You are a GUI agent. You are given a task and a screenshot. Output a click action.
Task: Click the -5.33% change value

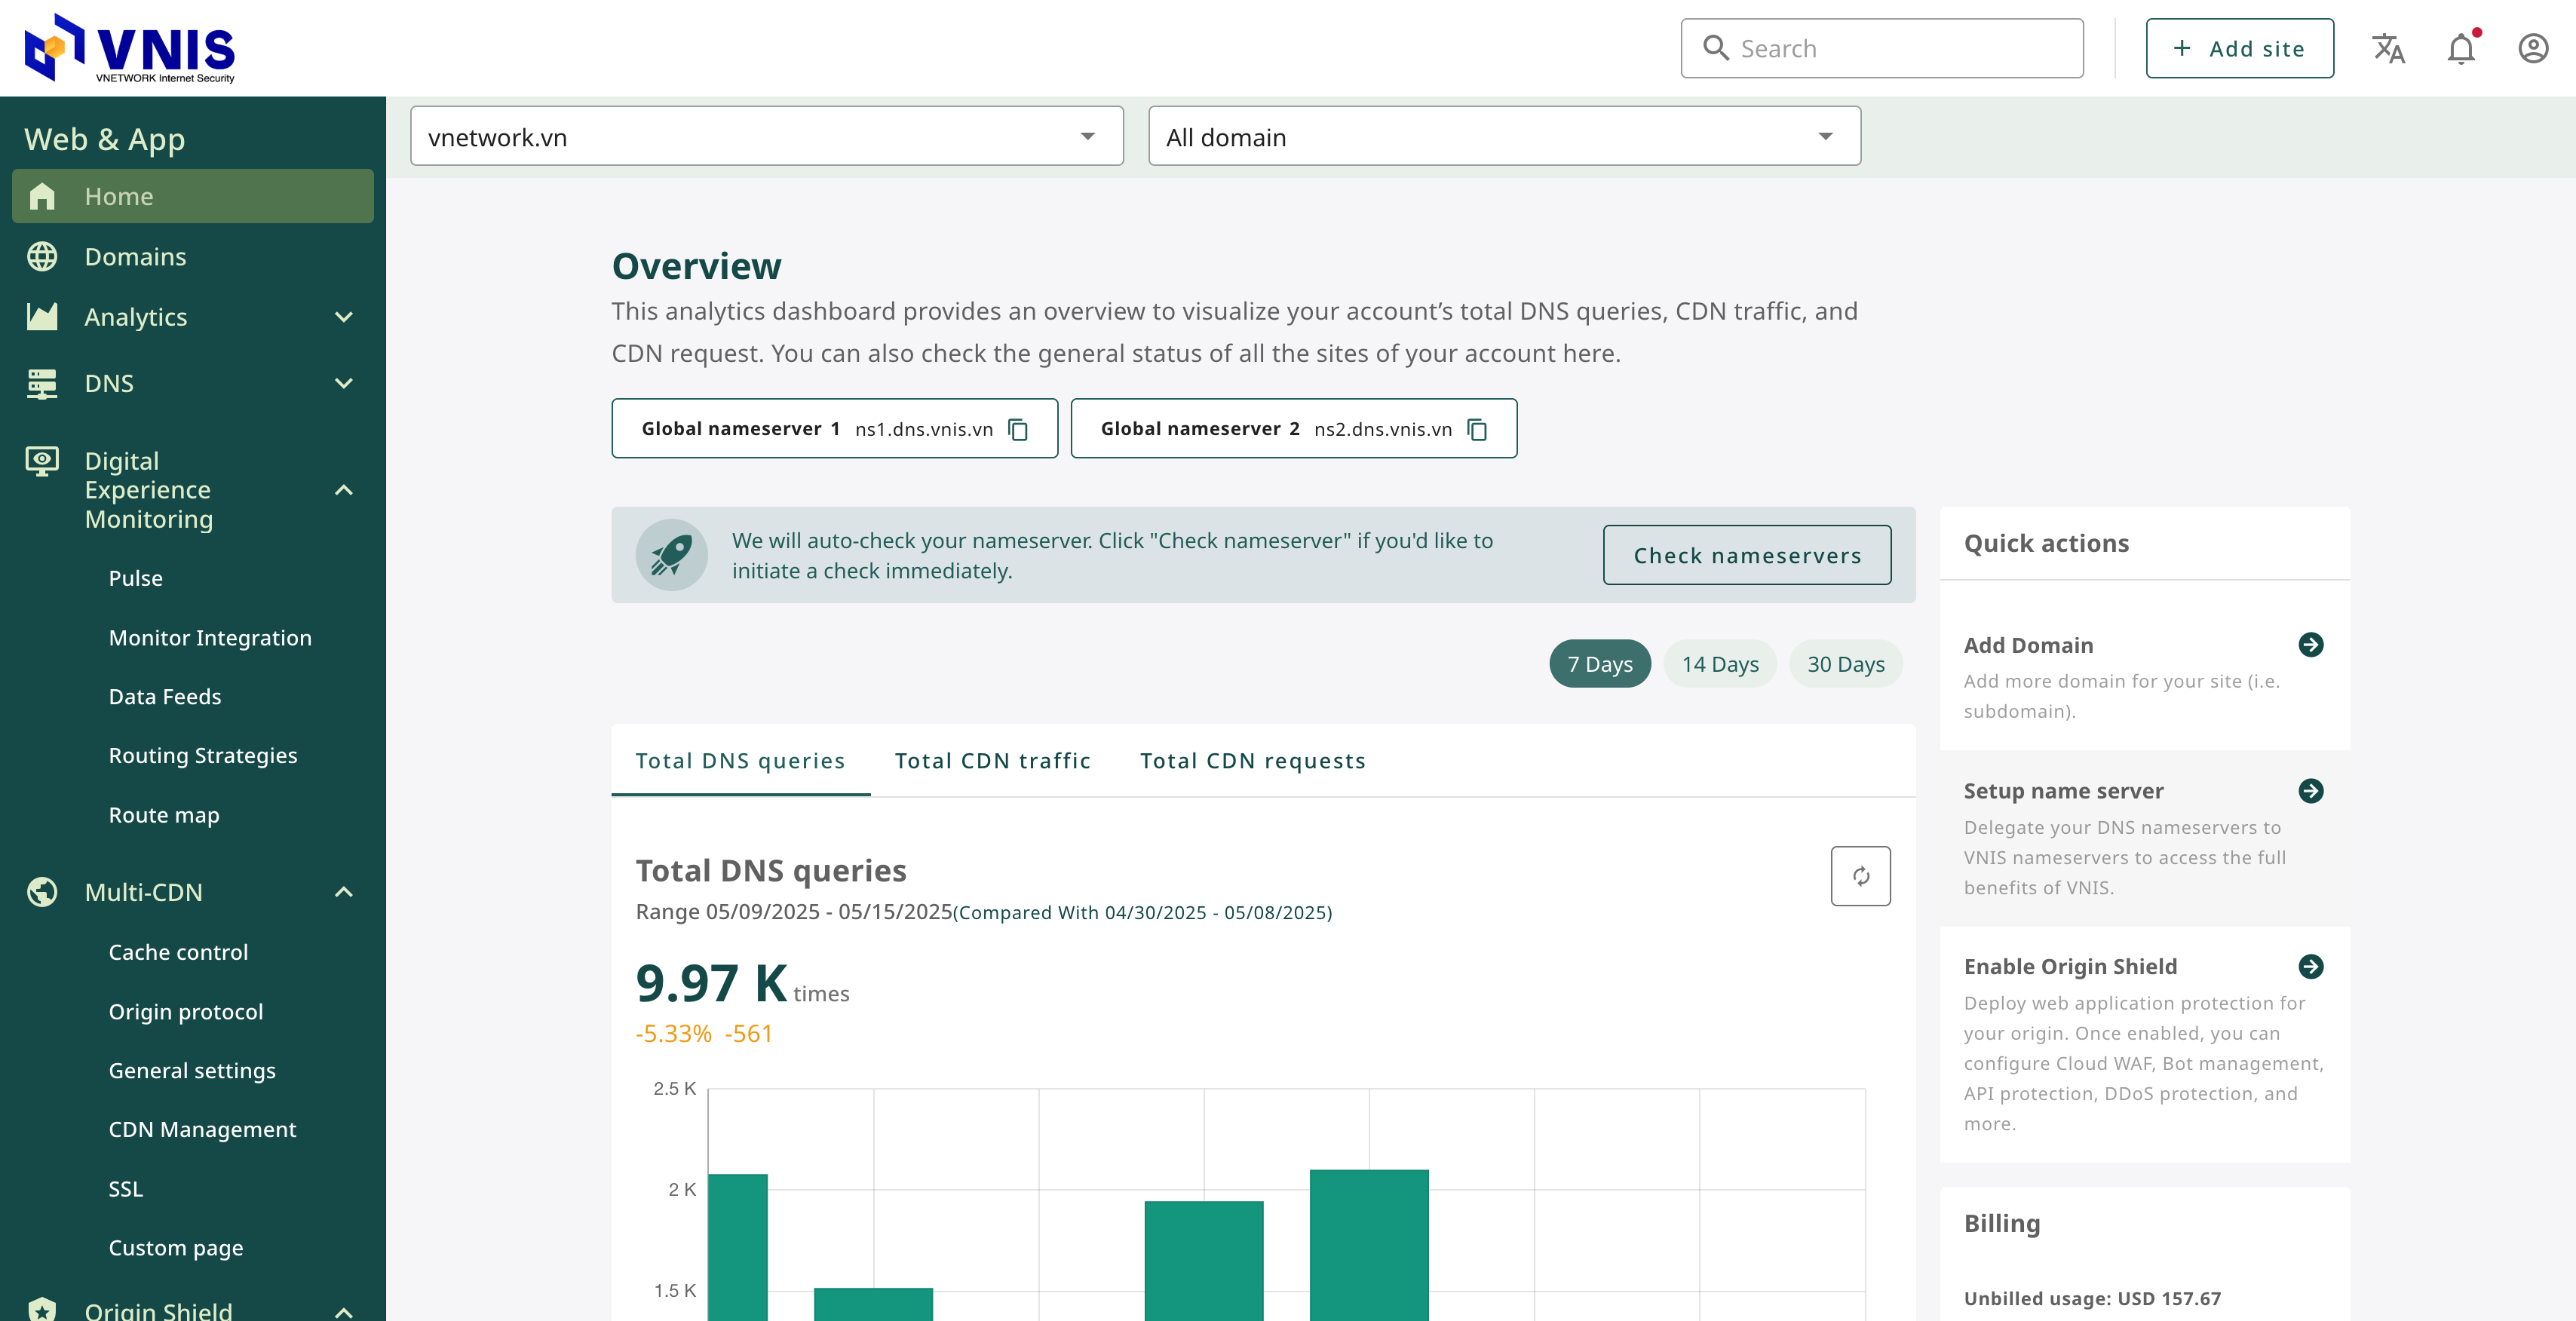point(674,1033)
